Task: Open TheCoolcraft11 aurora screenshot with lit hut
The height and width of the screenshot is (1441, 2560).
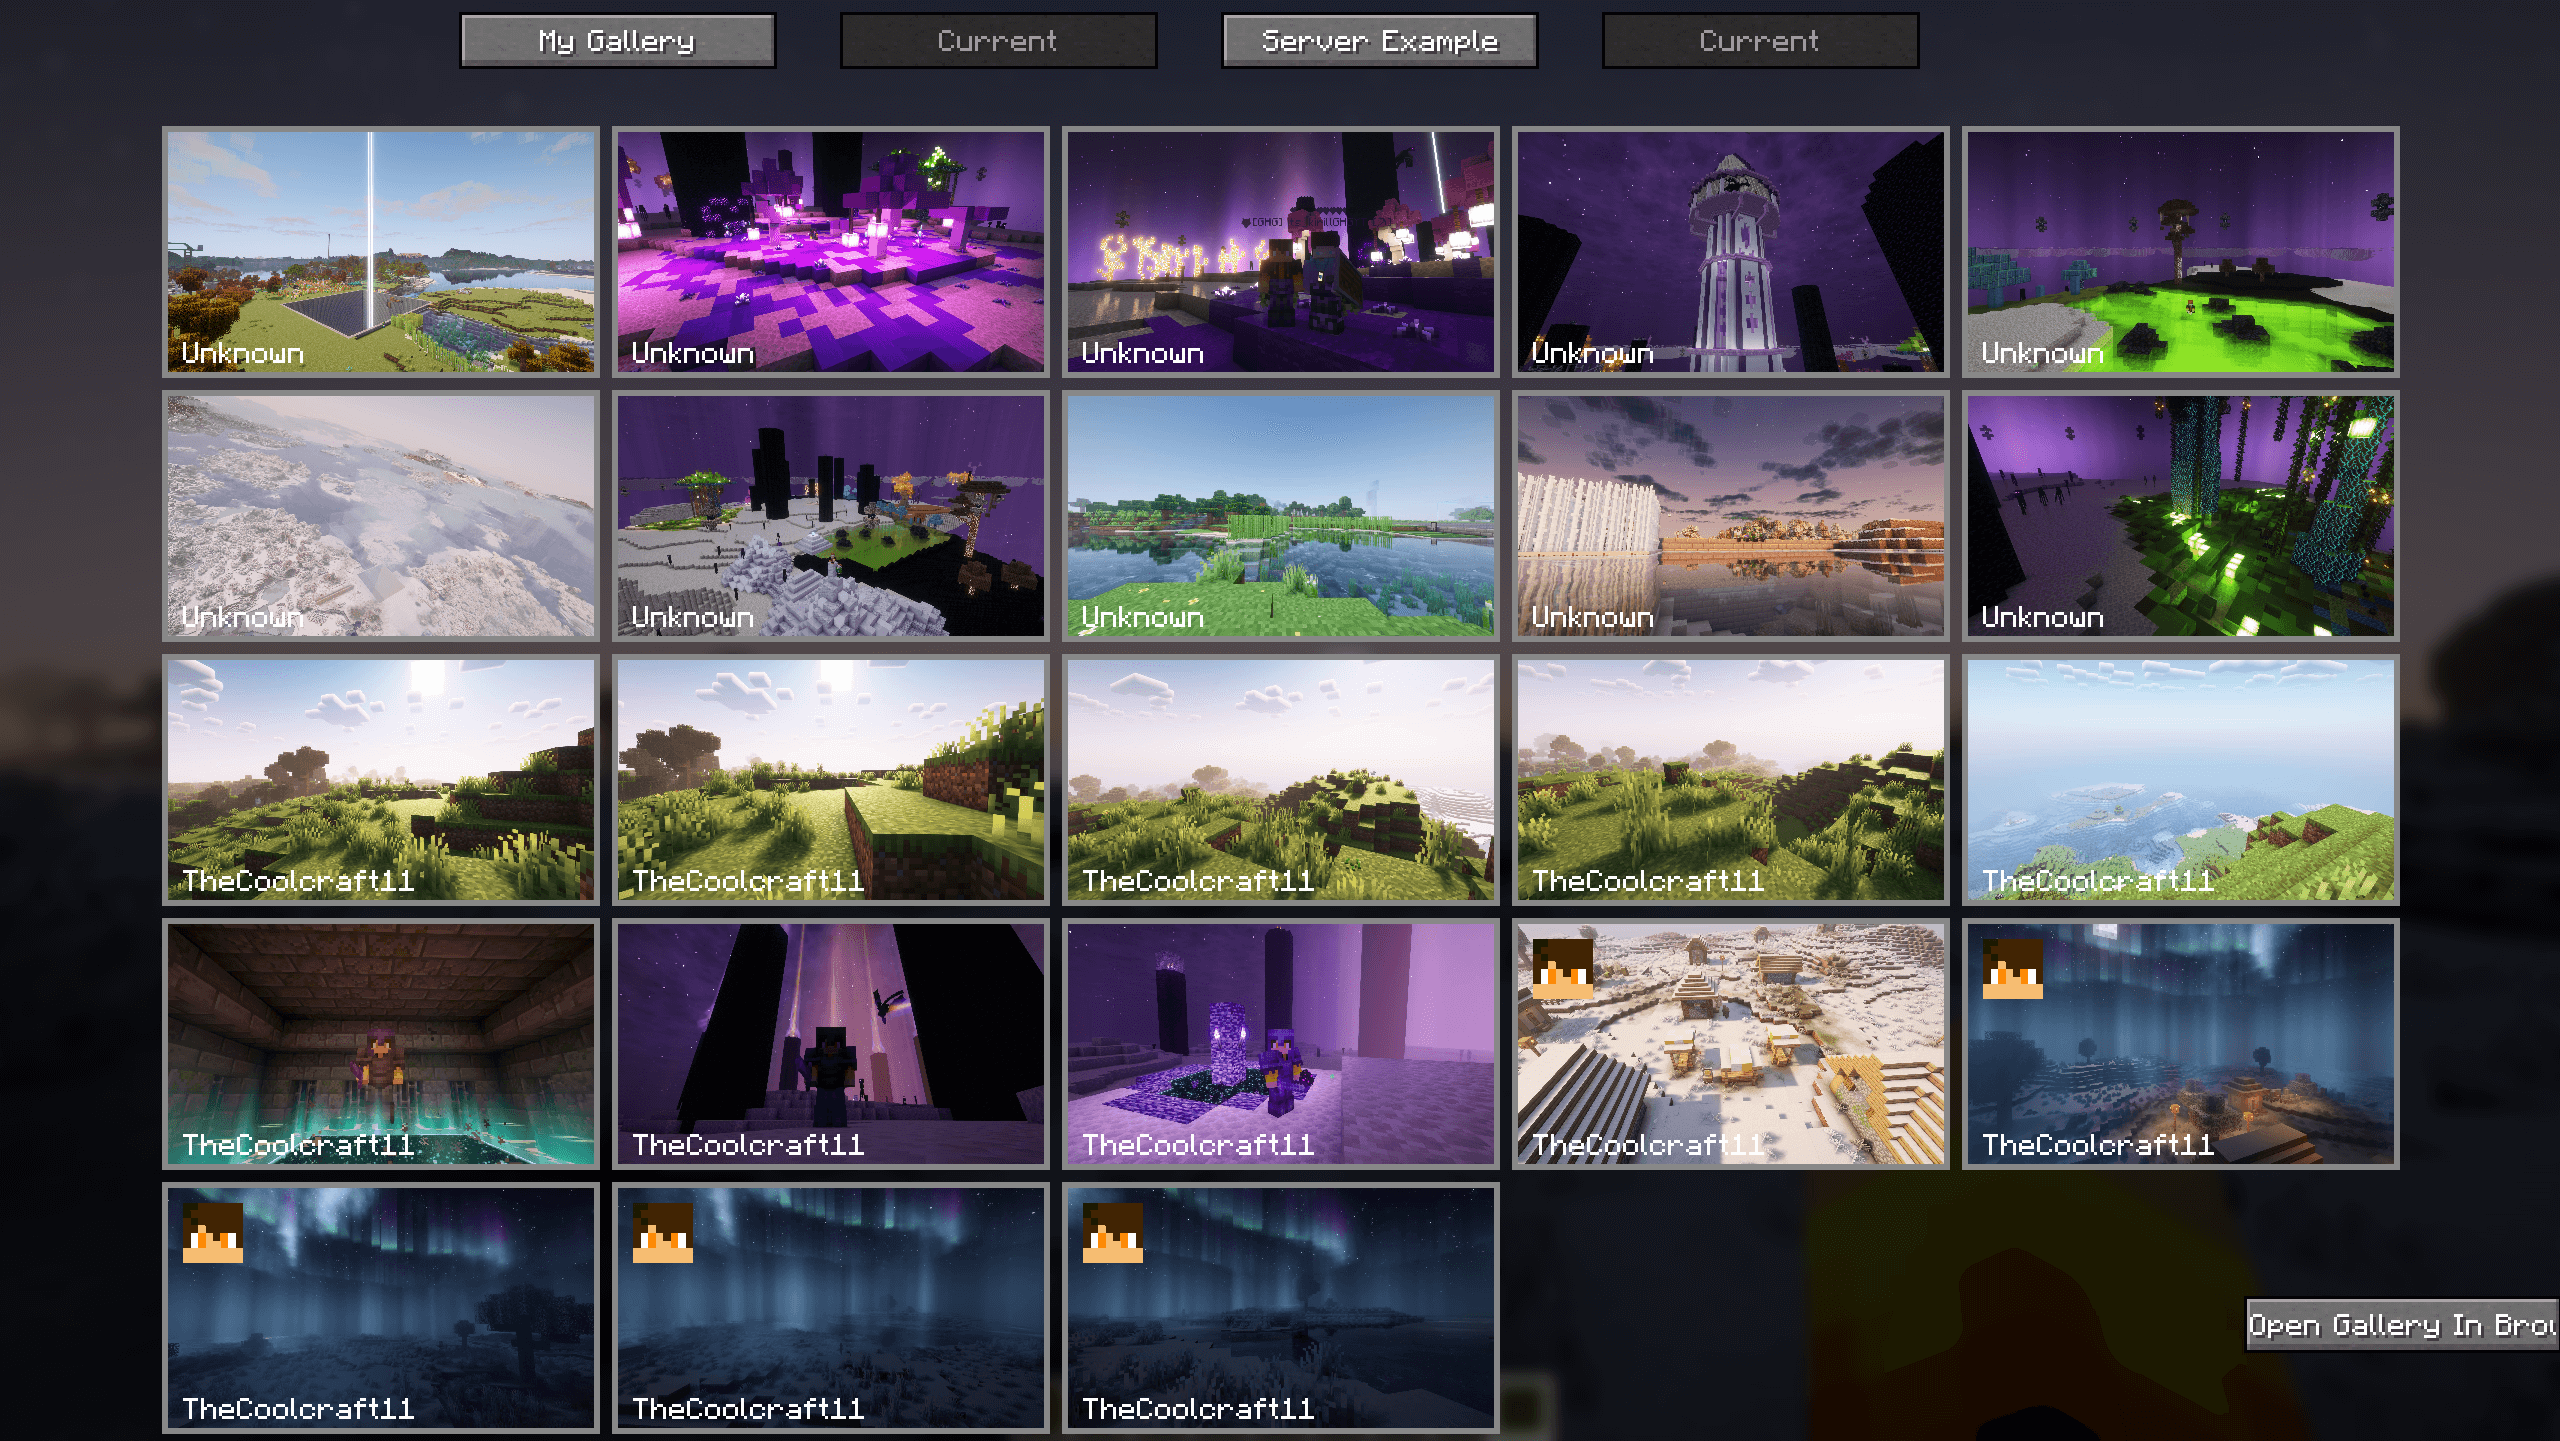Action: click(x=2181, y=1044)
